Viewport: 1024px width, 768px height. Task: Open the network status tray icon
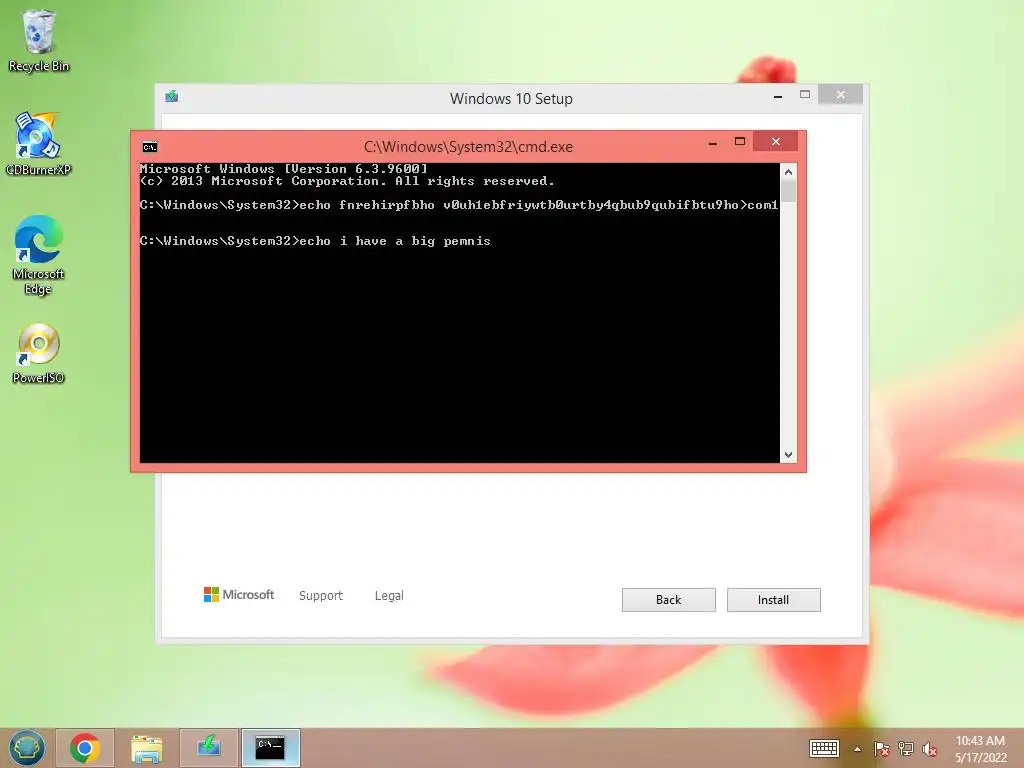click(x=906, y=749)
